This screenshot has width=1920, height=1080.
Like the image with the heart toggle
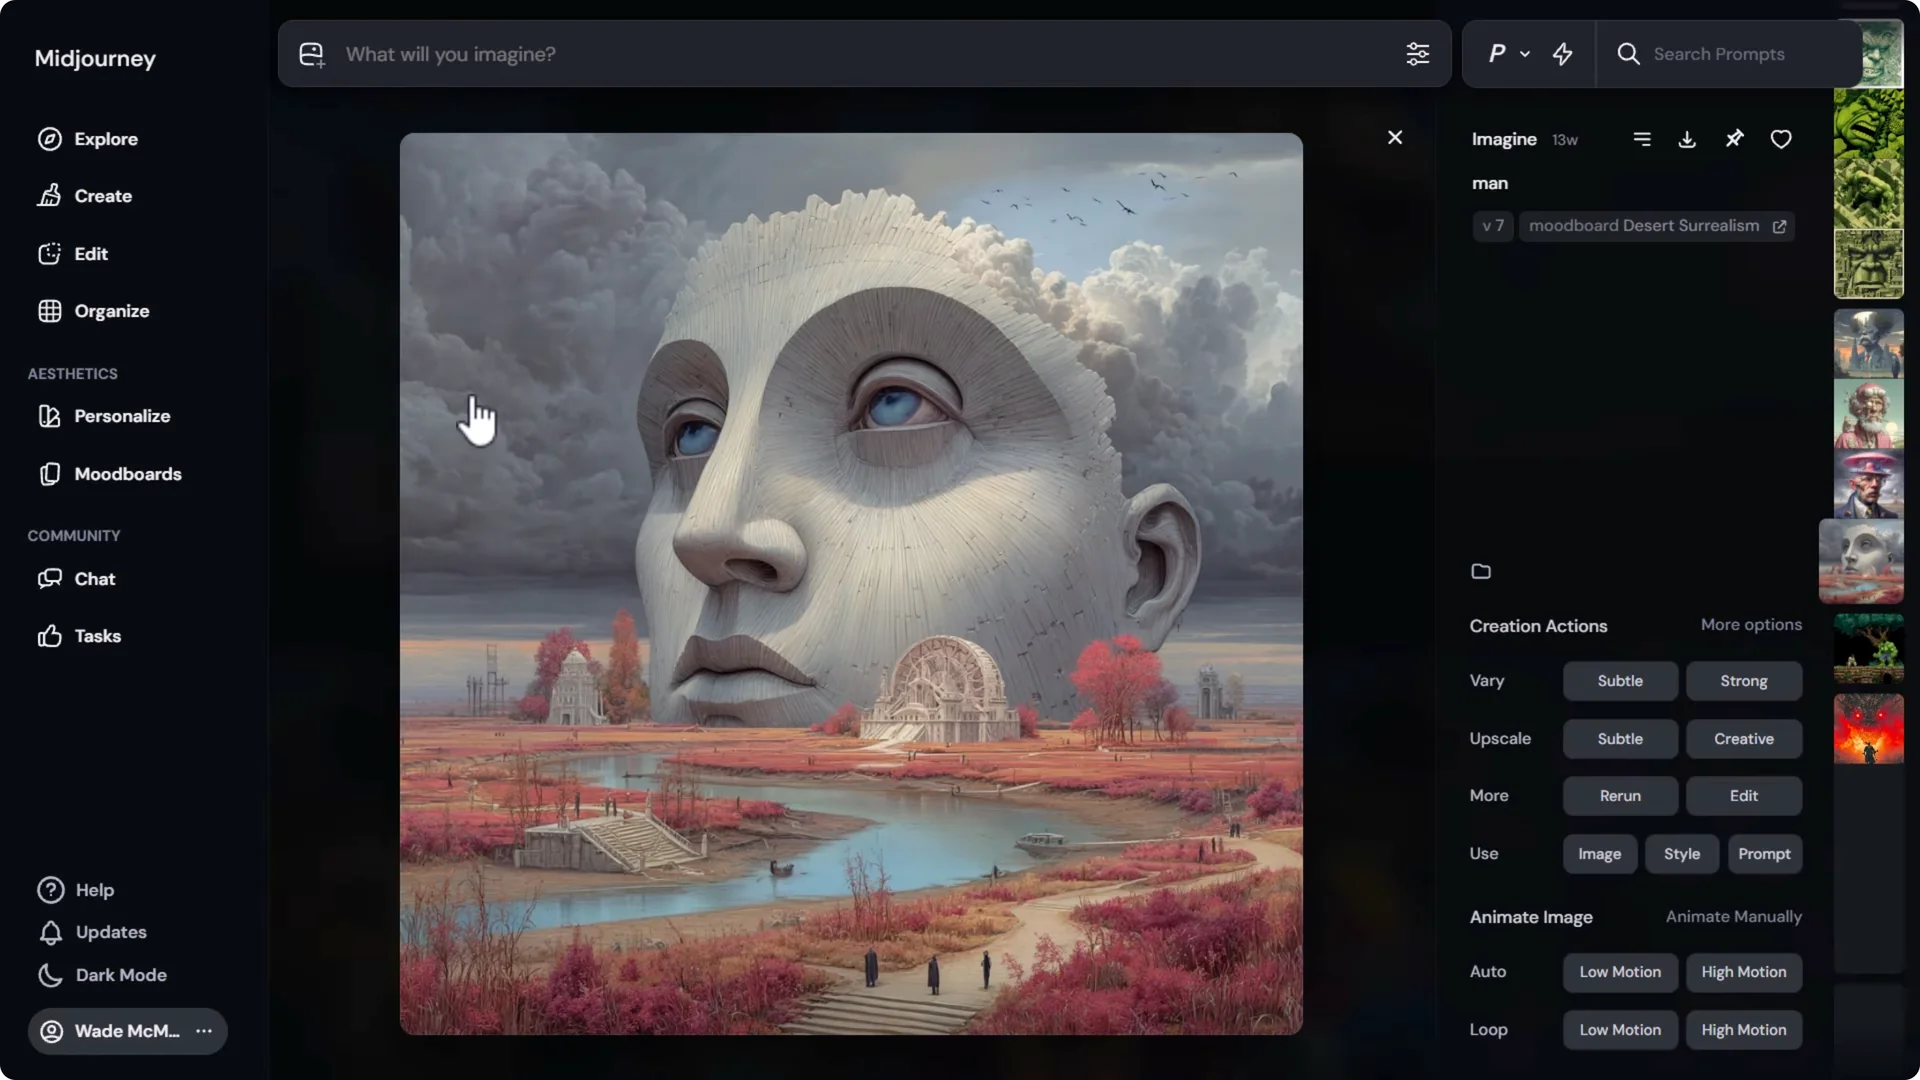click(1781, 139)
